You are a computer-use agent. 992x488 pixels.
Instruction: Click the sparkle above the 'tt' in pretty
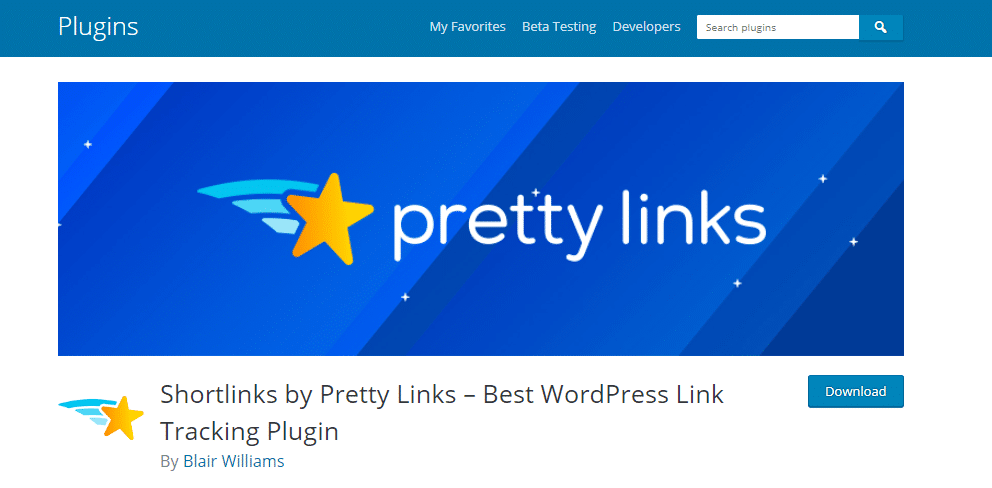[x=535, y=192]
